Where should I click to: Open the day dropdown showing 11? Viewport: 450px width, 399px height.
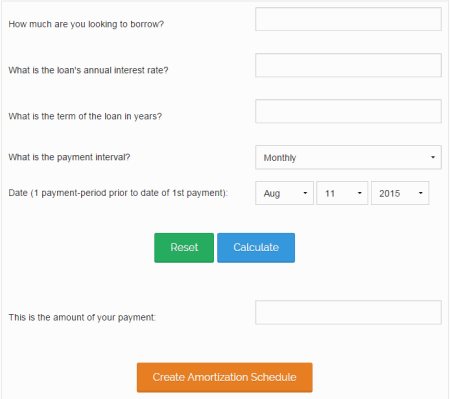342,193
